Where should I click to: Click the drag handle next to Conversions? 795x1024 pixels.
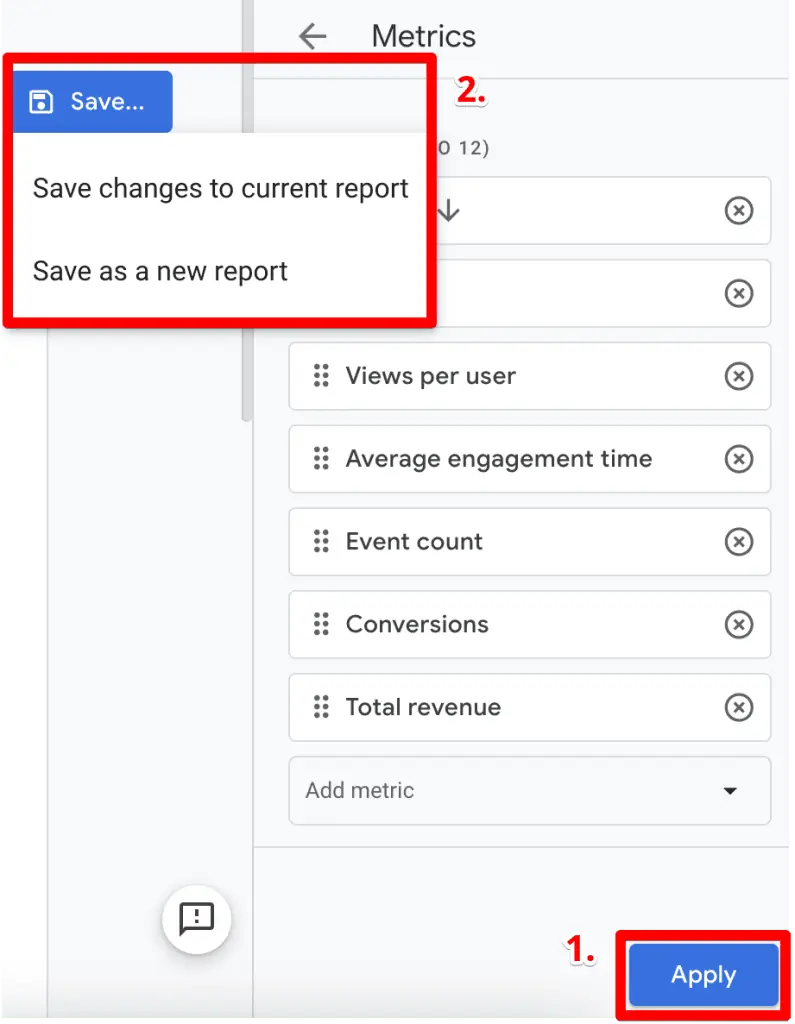321,624
